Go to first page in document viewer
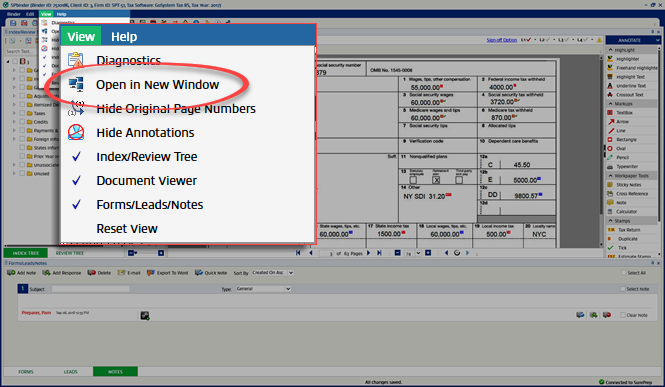 point(298,253)
